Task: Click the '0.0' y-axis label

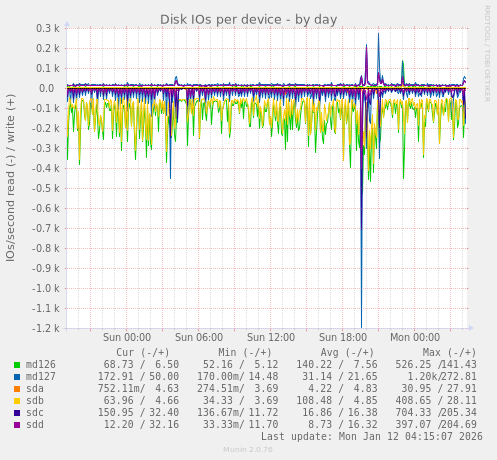Action: click(x=47, y=88)
